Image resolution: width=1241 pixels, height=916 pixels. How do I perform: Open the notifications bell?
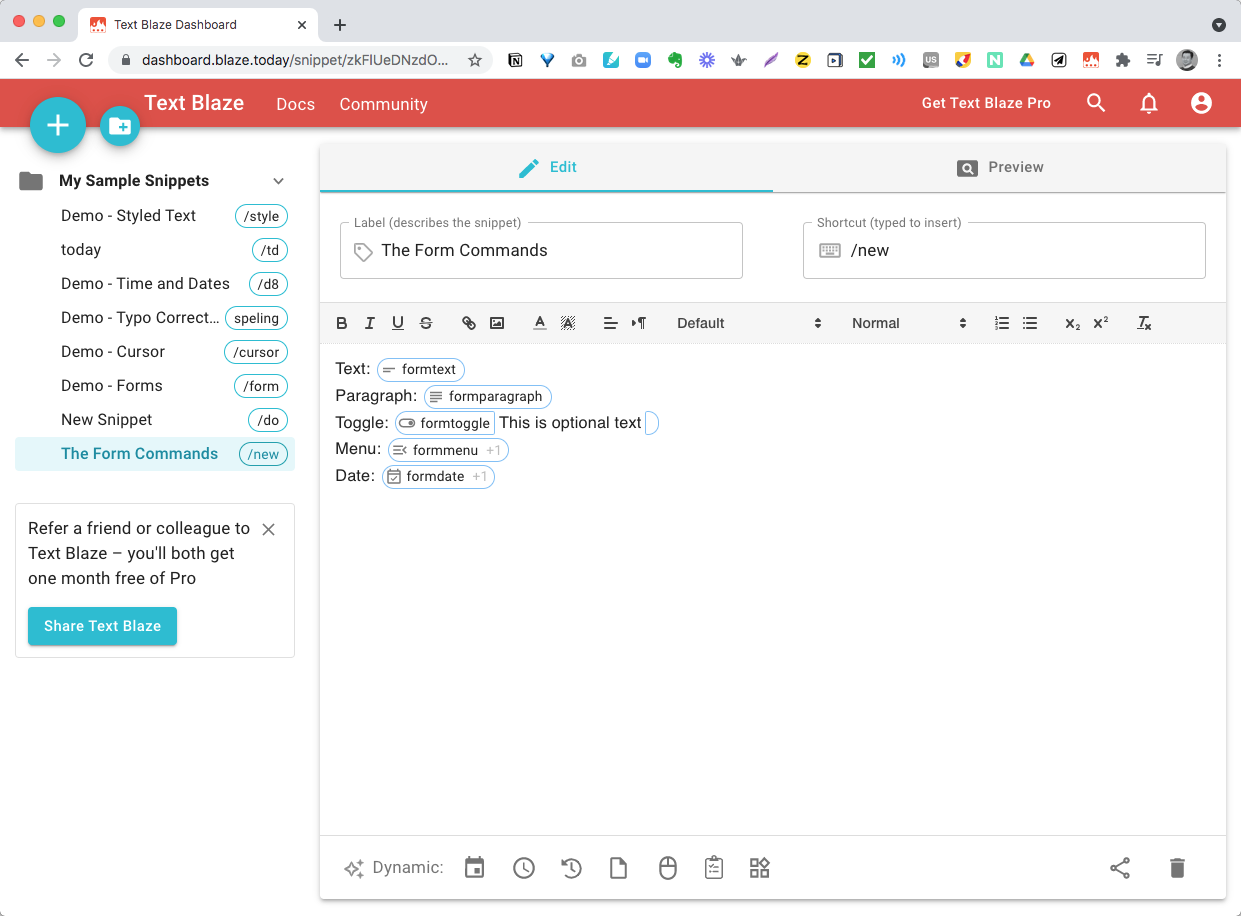pyautogui.click(x=1149, y=103)
